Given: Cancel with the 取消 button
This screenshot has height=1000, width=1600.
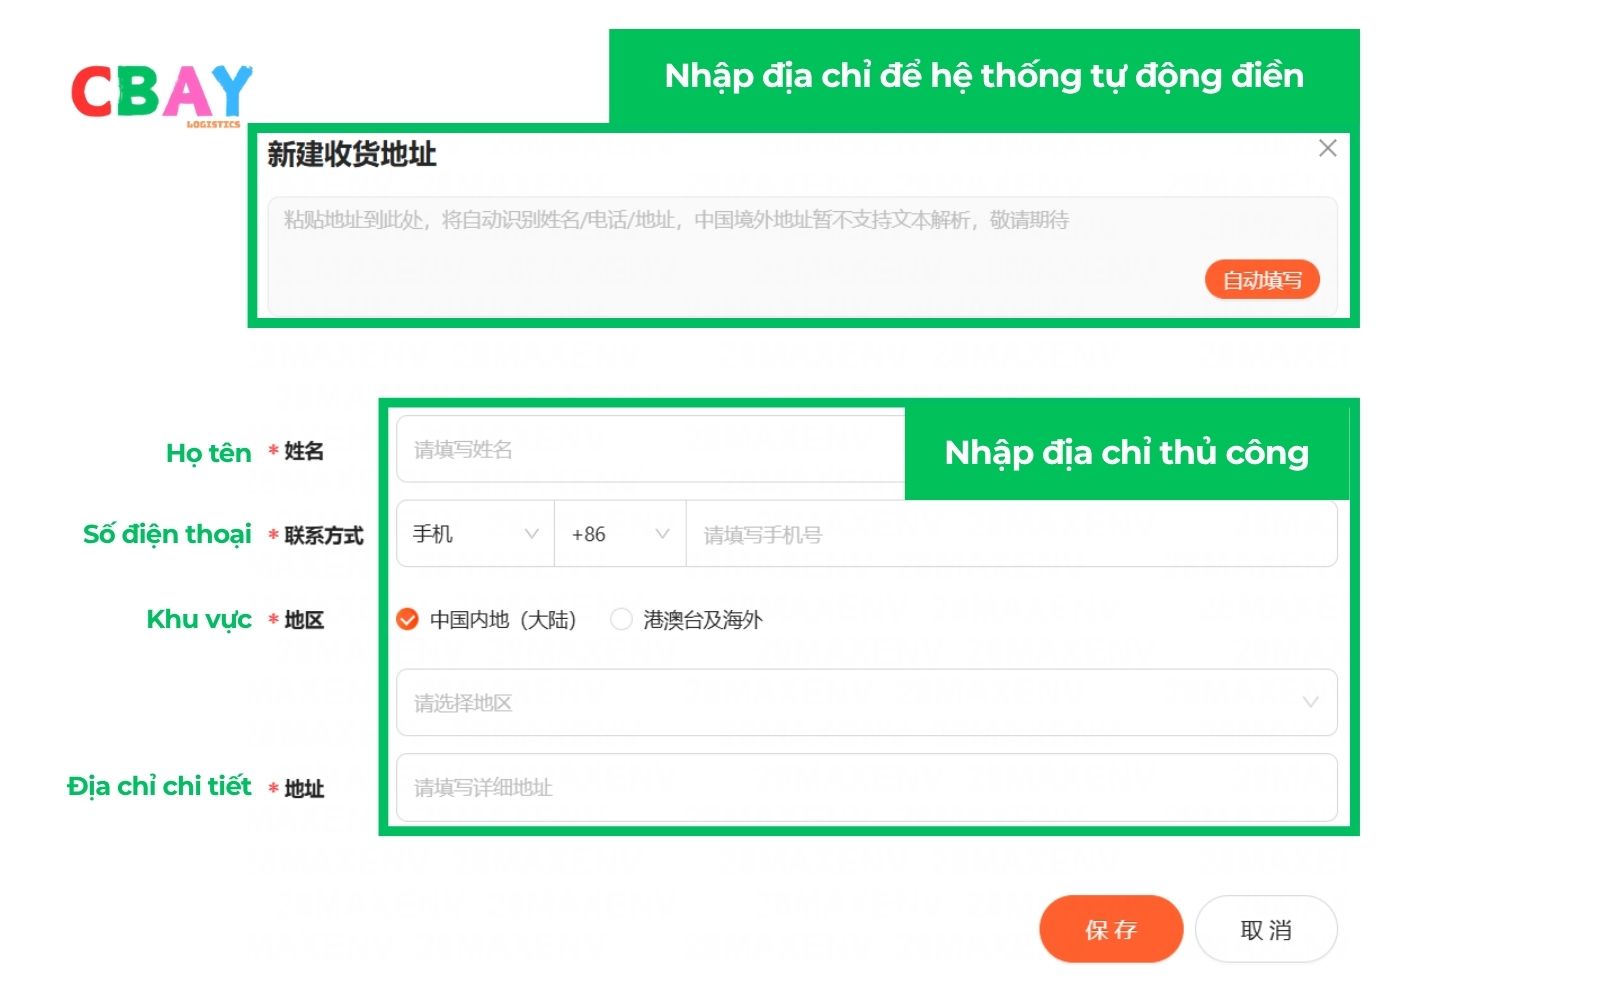Looking at the screenshot, I should click(x=1266, y=930).
